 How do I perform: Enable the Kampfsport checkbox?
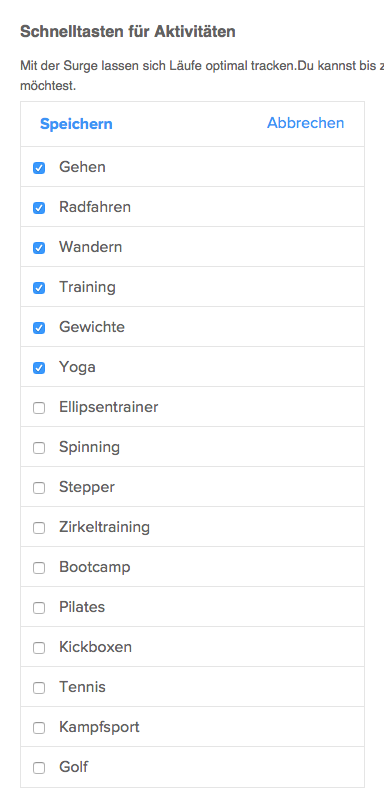[39, 728]
